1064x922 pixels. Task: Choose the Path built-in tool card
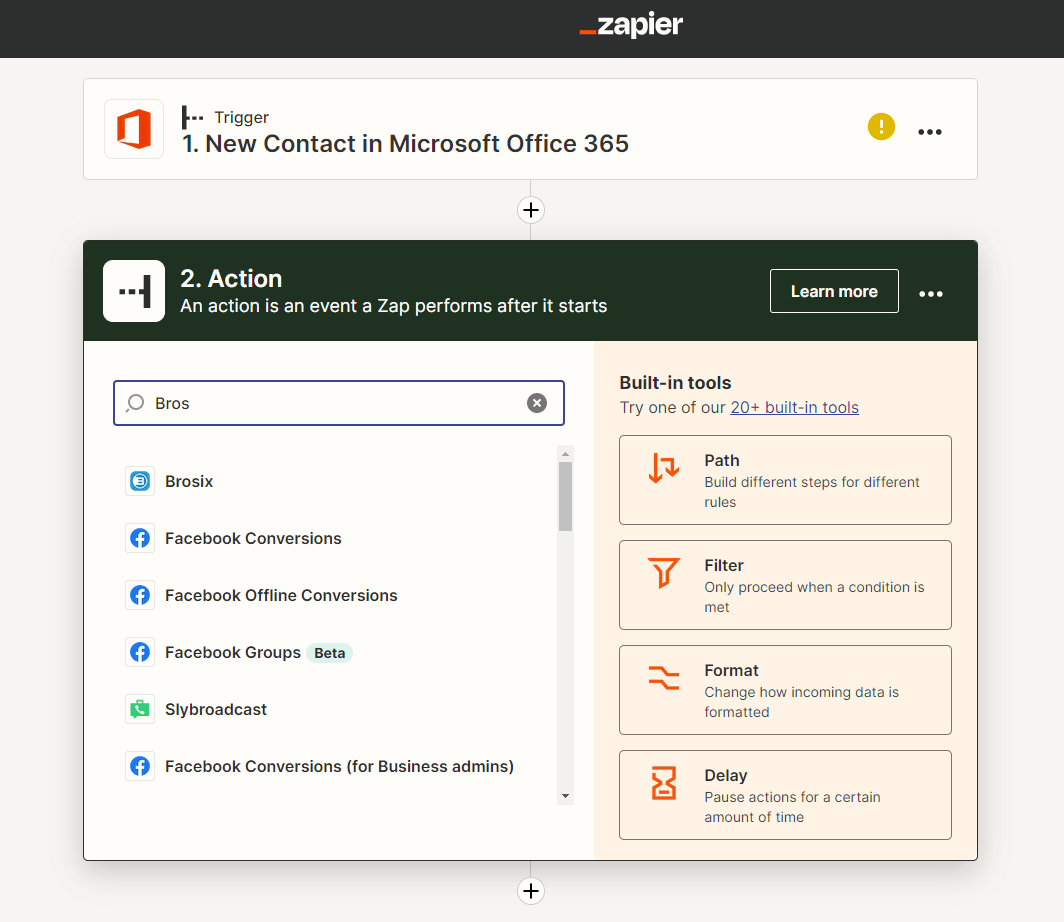coord(785,480)
